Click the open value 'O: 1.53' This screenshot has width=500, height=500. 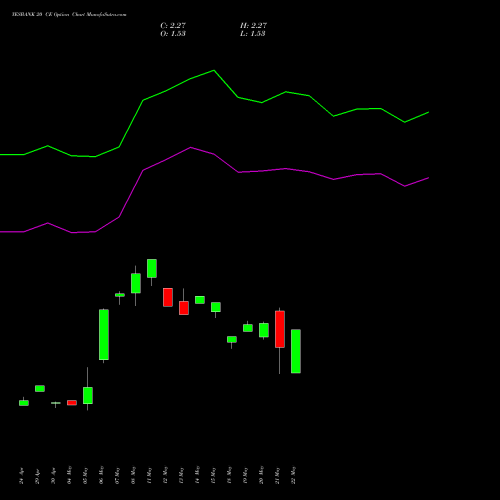coord(173,33)
